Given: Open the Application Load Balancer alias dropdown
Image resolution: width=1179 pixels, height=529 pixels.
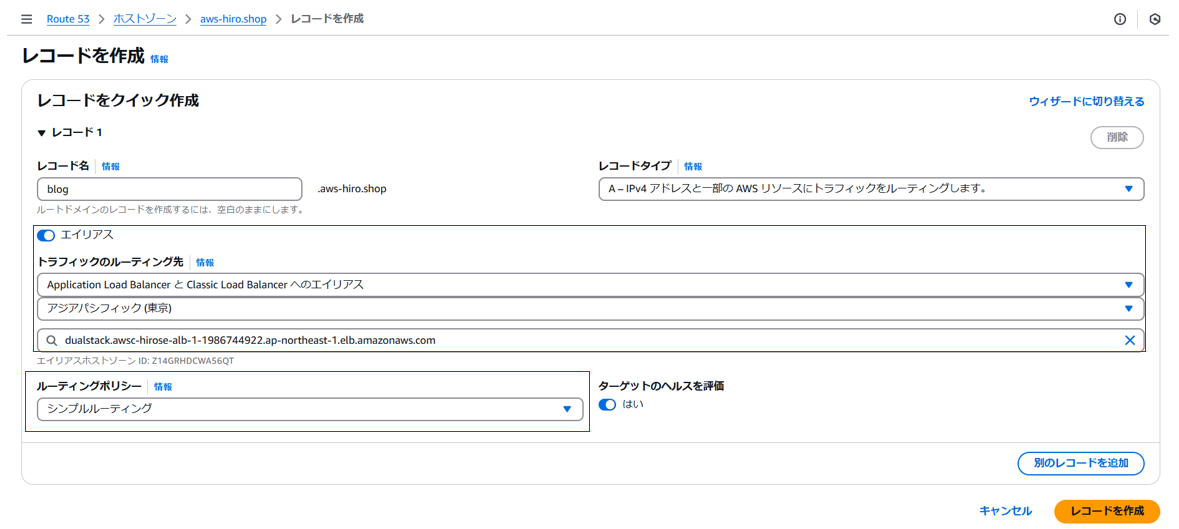Looking at the screenshot, I should 590,285.
